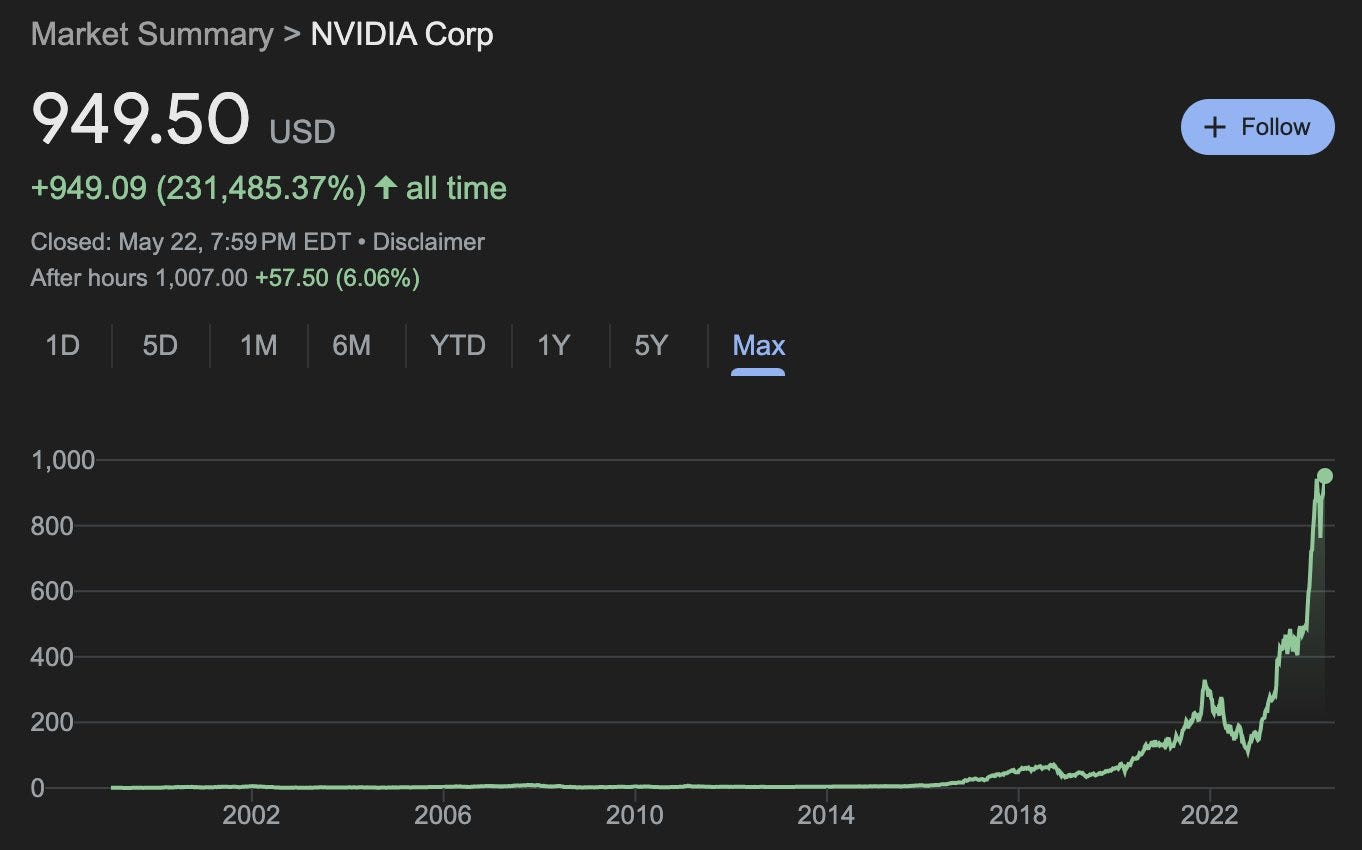This screenshot has width=1362, height=850.
Task: Select the 5D time range tab
Action: point(160,346)
